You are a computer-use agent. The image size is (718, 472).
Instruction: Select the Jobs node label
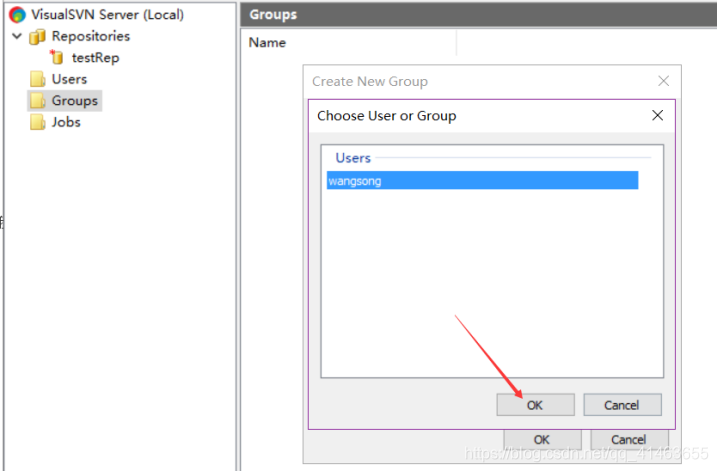(x=66, y=122)
